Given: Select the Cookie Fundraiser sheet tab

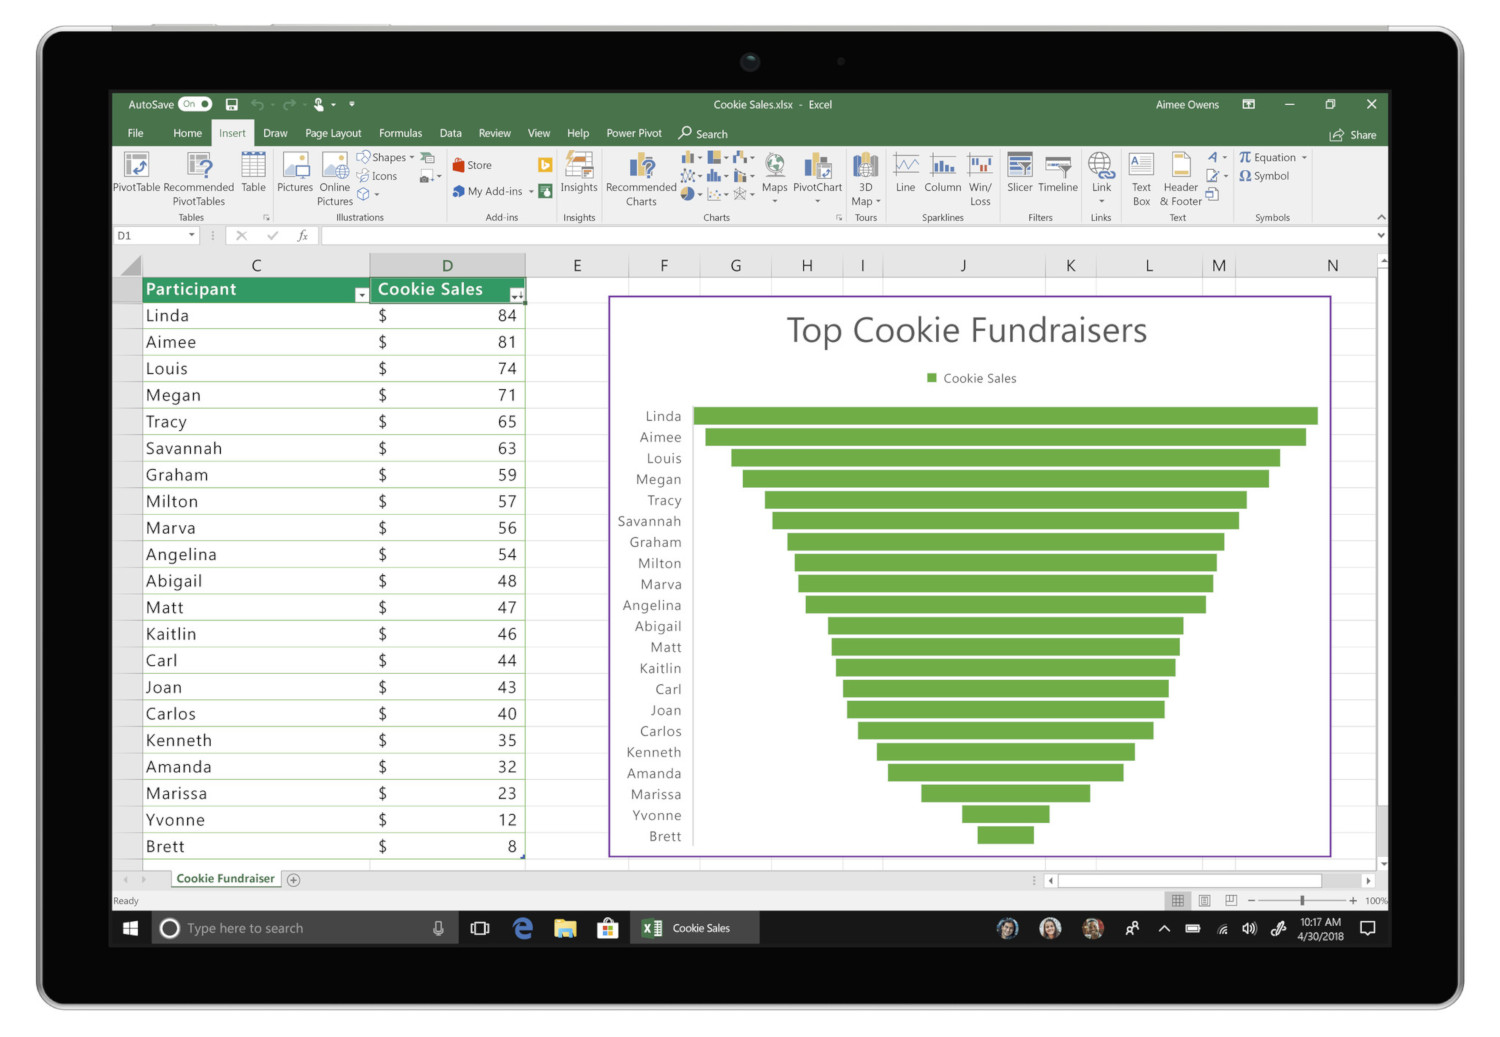Looking at the screenshot, I should tap(225, 879).
